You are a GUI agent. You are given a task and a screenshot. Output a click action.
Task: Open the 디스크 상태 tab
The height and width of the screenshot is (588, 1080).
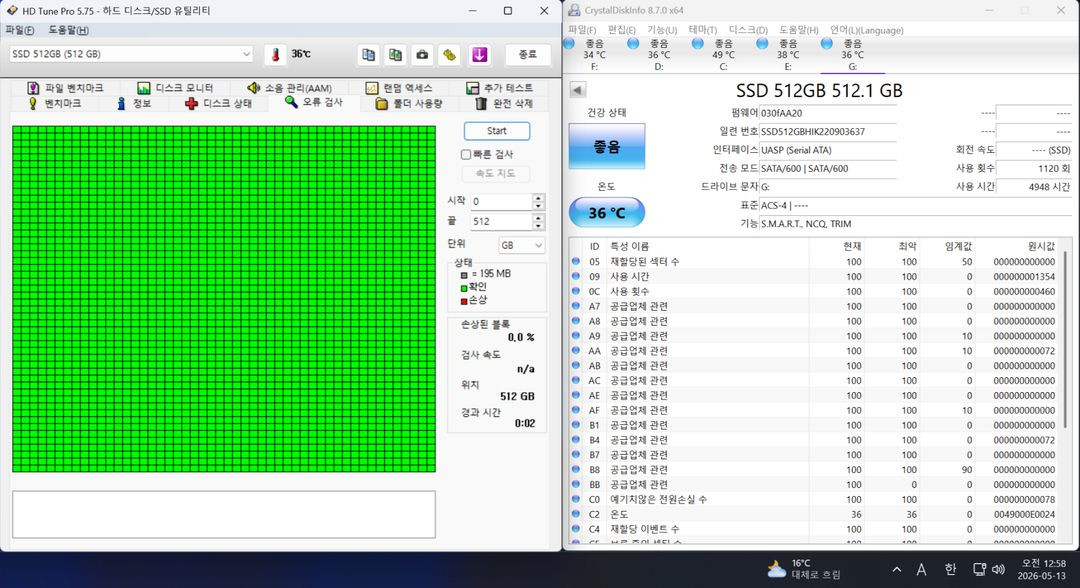click(x=218, y=103)
